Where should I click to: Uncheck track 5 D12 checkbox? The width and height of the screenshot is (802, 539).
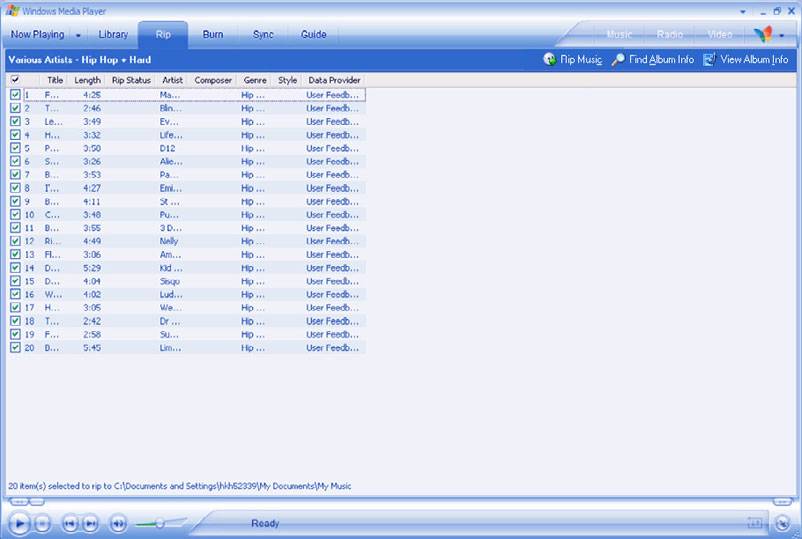click(x=15, y=148)
